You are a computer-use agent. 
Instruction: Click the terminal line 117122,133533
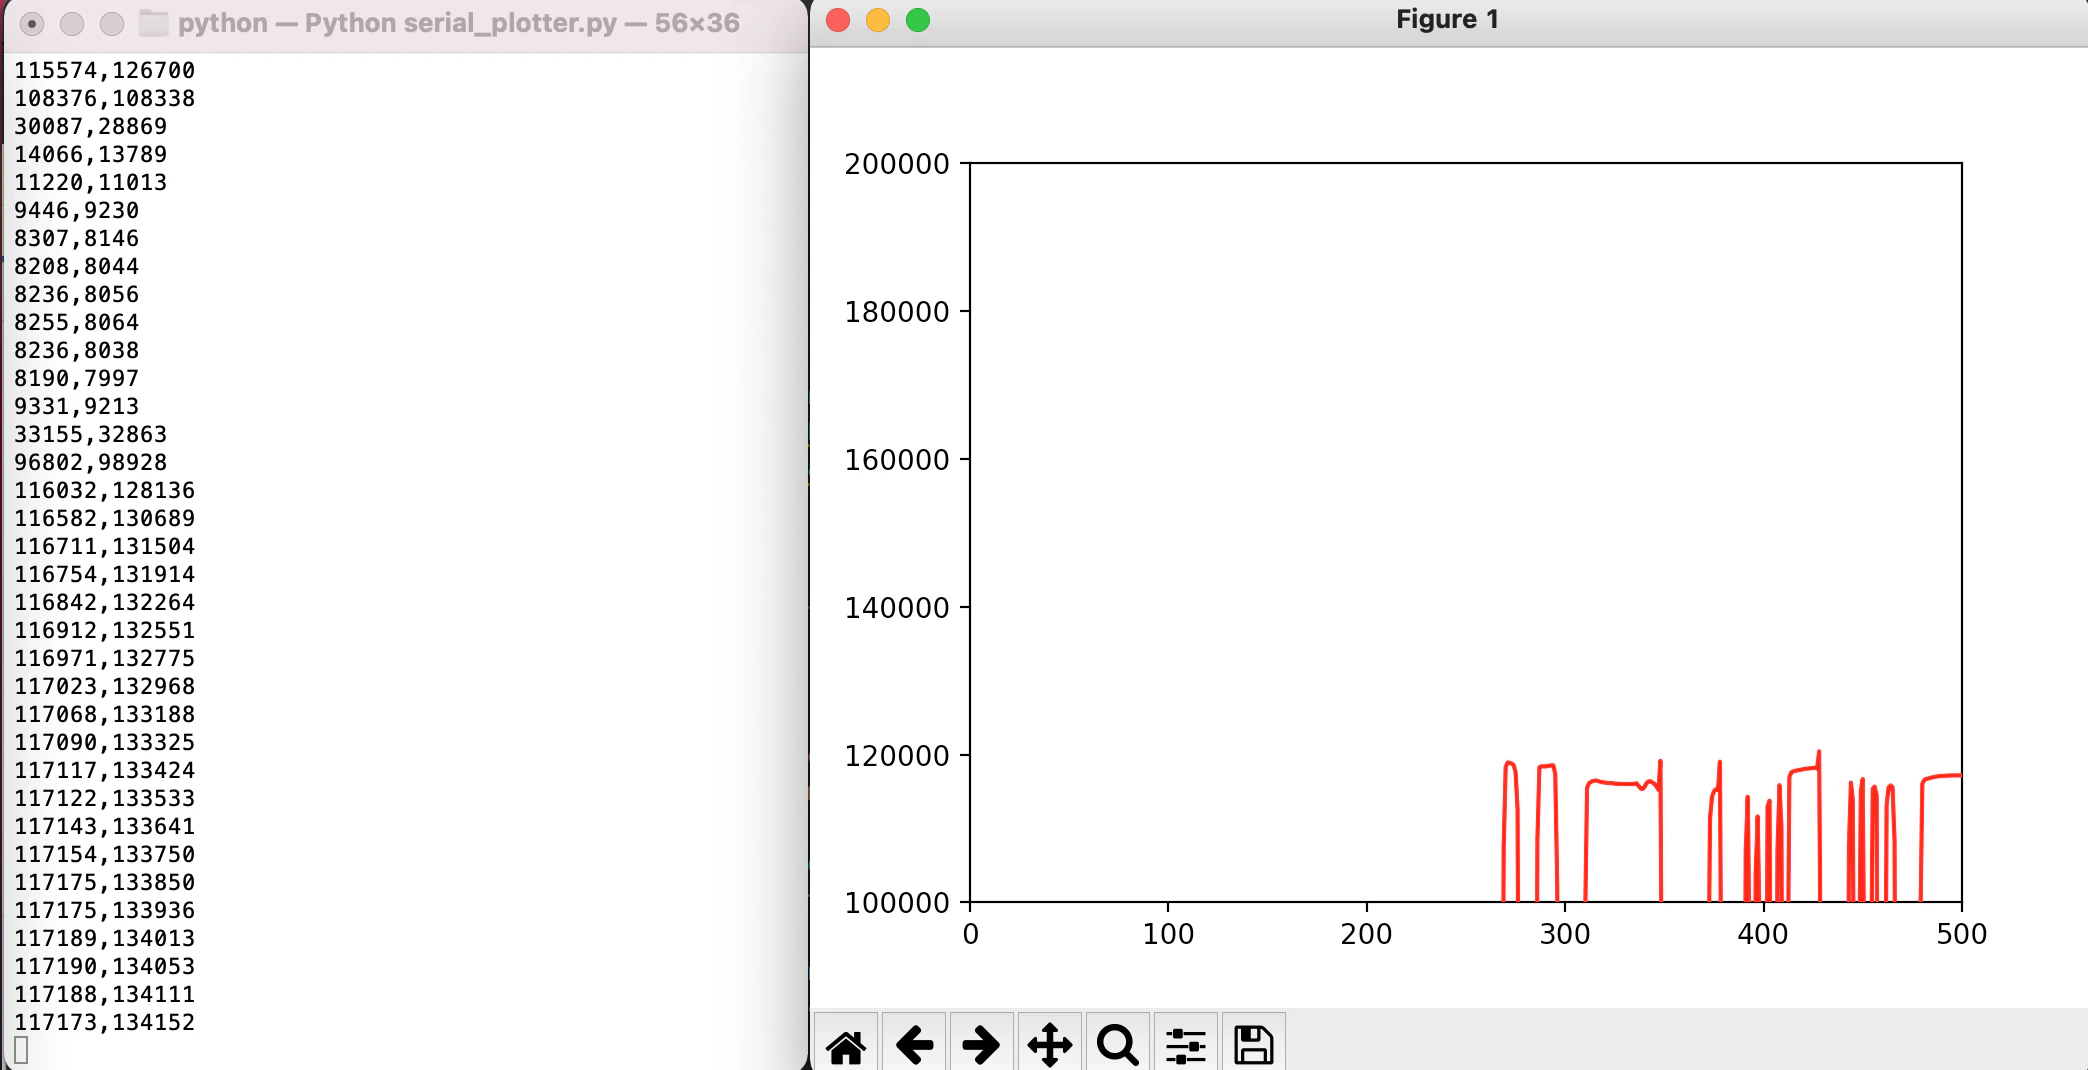click(104, 798)
